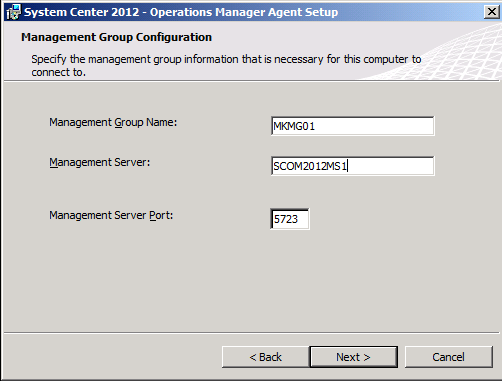The image size is (502, 381).
Task: Focus the Management Server text box
Action: tap(353, 166)
